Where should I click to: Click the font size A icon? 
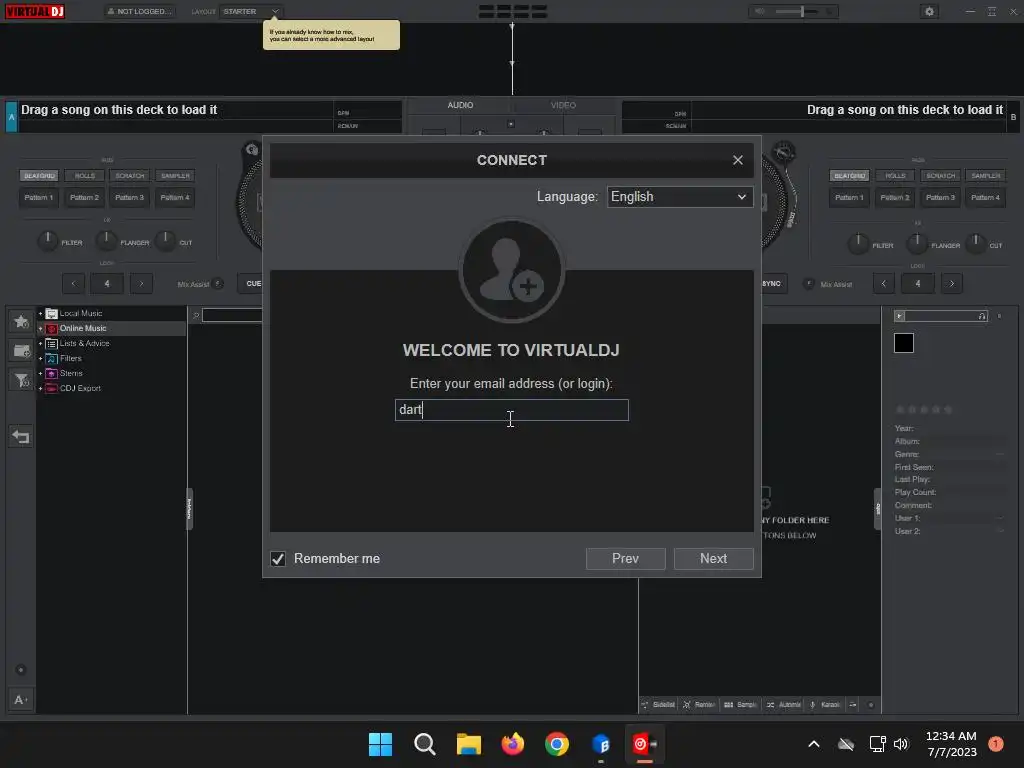click(20, 700)
